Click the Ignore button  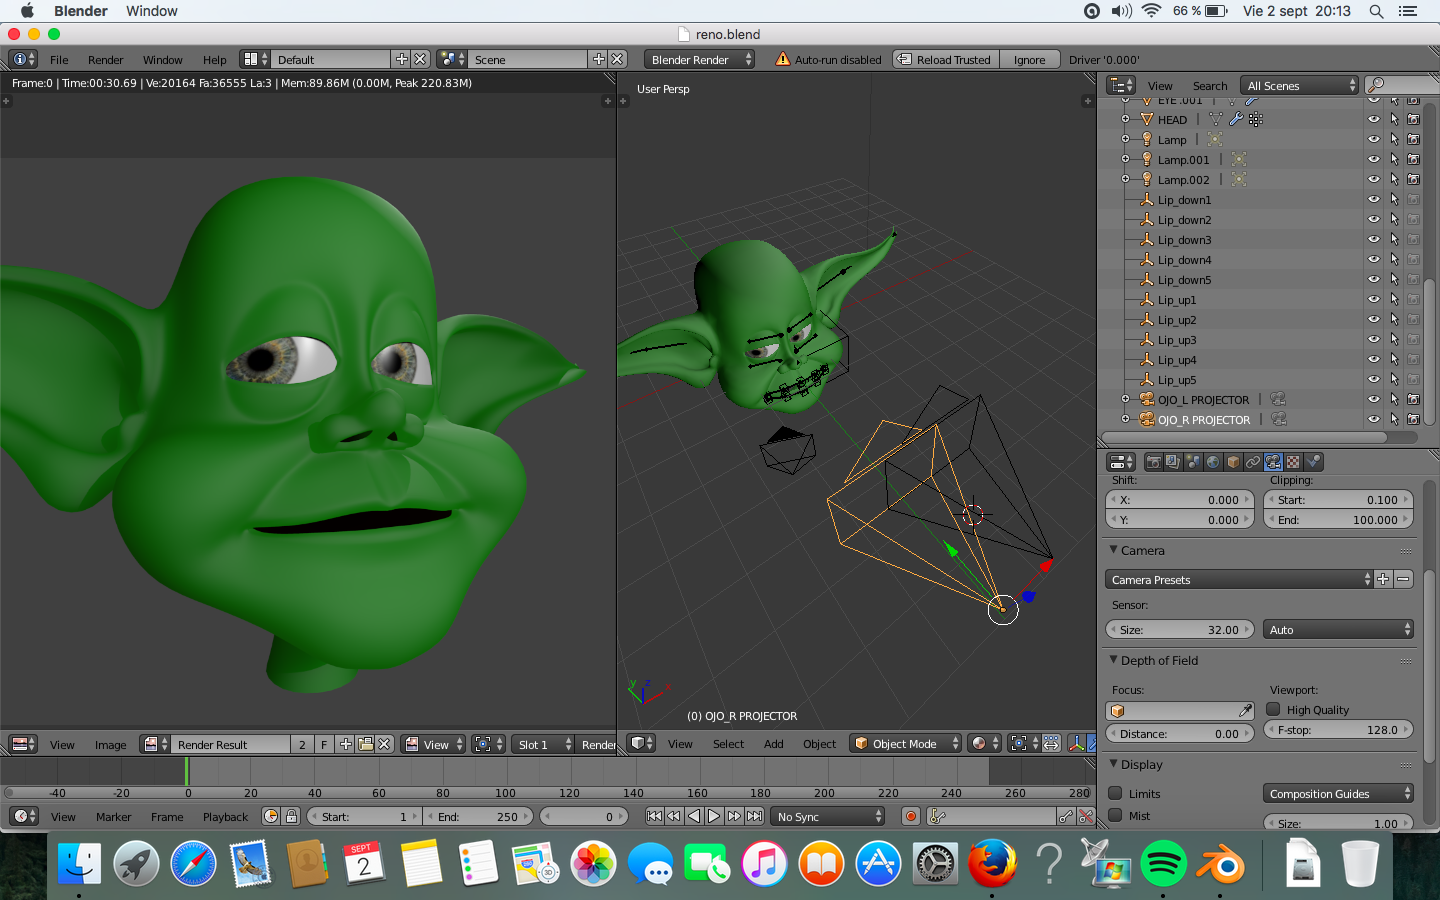point(1029,59)
